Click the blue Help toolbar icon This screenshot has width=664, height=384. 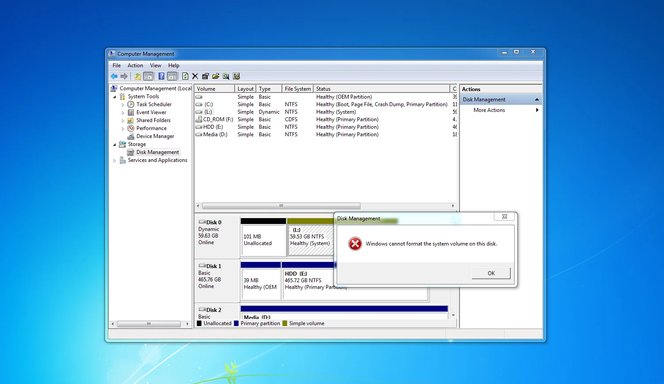click(161, 76)
